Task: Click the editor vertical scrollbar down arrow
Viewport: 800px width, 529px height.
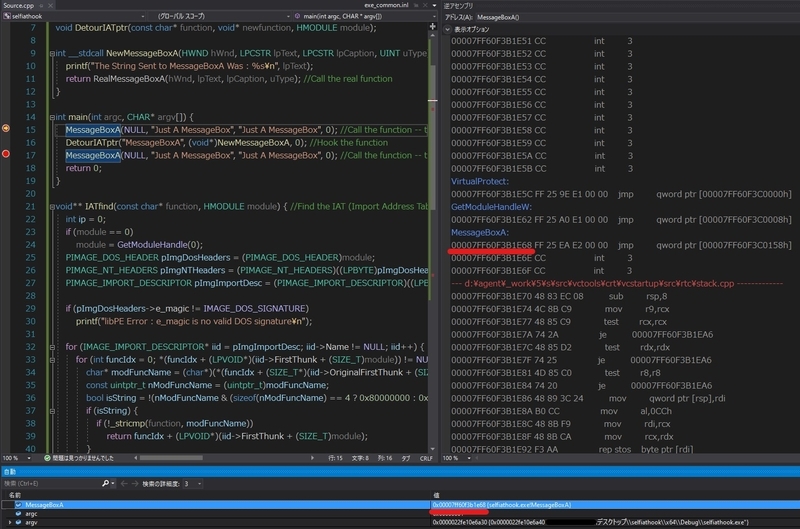Action: coord(433,449)
